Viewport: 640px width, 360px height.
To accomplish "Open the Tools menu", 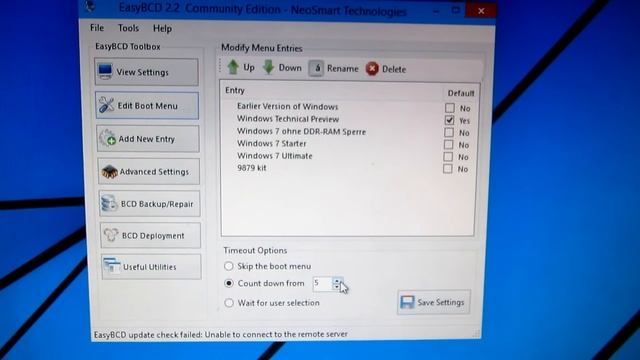I will pos(128,28).
